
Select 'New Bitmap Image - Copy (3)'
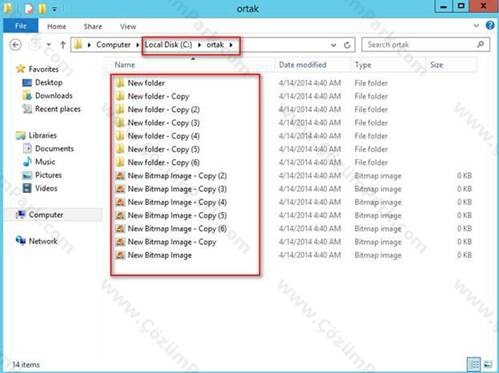[177, 189]
